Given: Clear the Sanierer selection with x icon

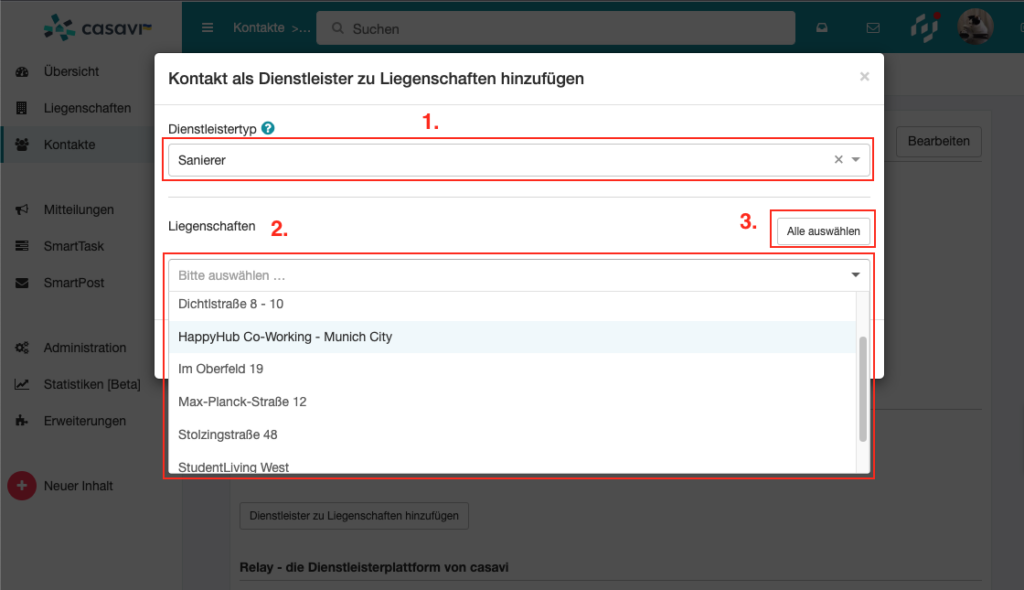Looking at the screenshot, I should click(838, 160).
